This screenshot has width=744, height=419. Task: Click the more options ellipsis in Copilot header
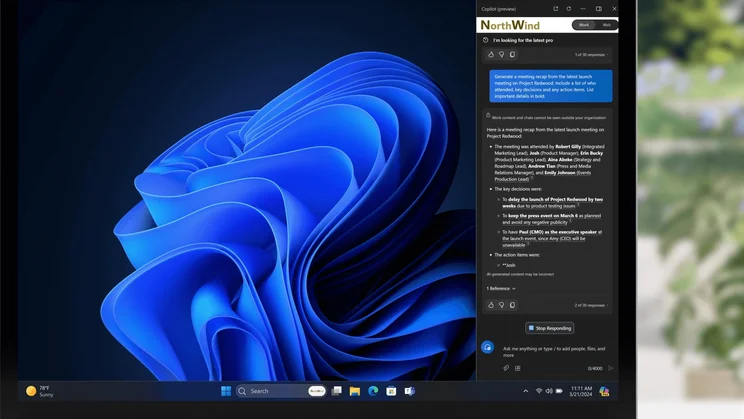coord(583,9)
